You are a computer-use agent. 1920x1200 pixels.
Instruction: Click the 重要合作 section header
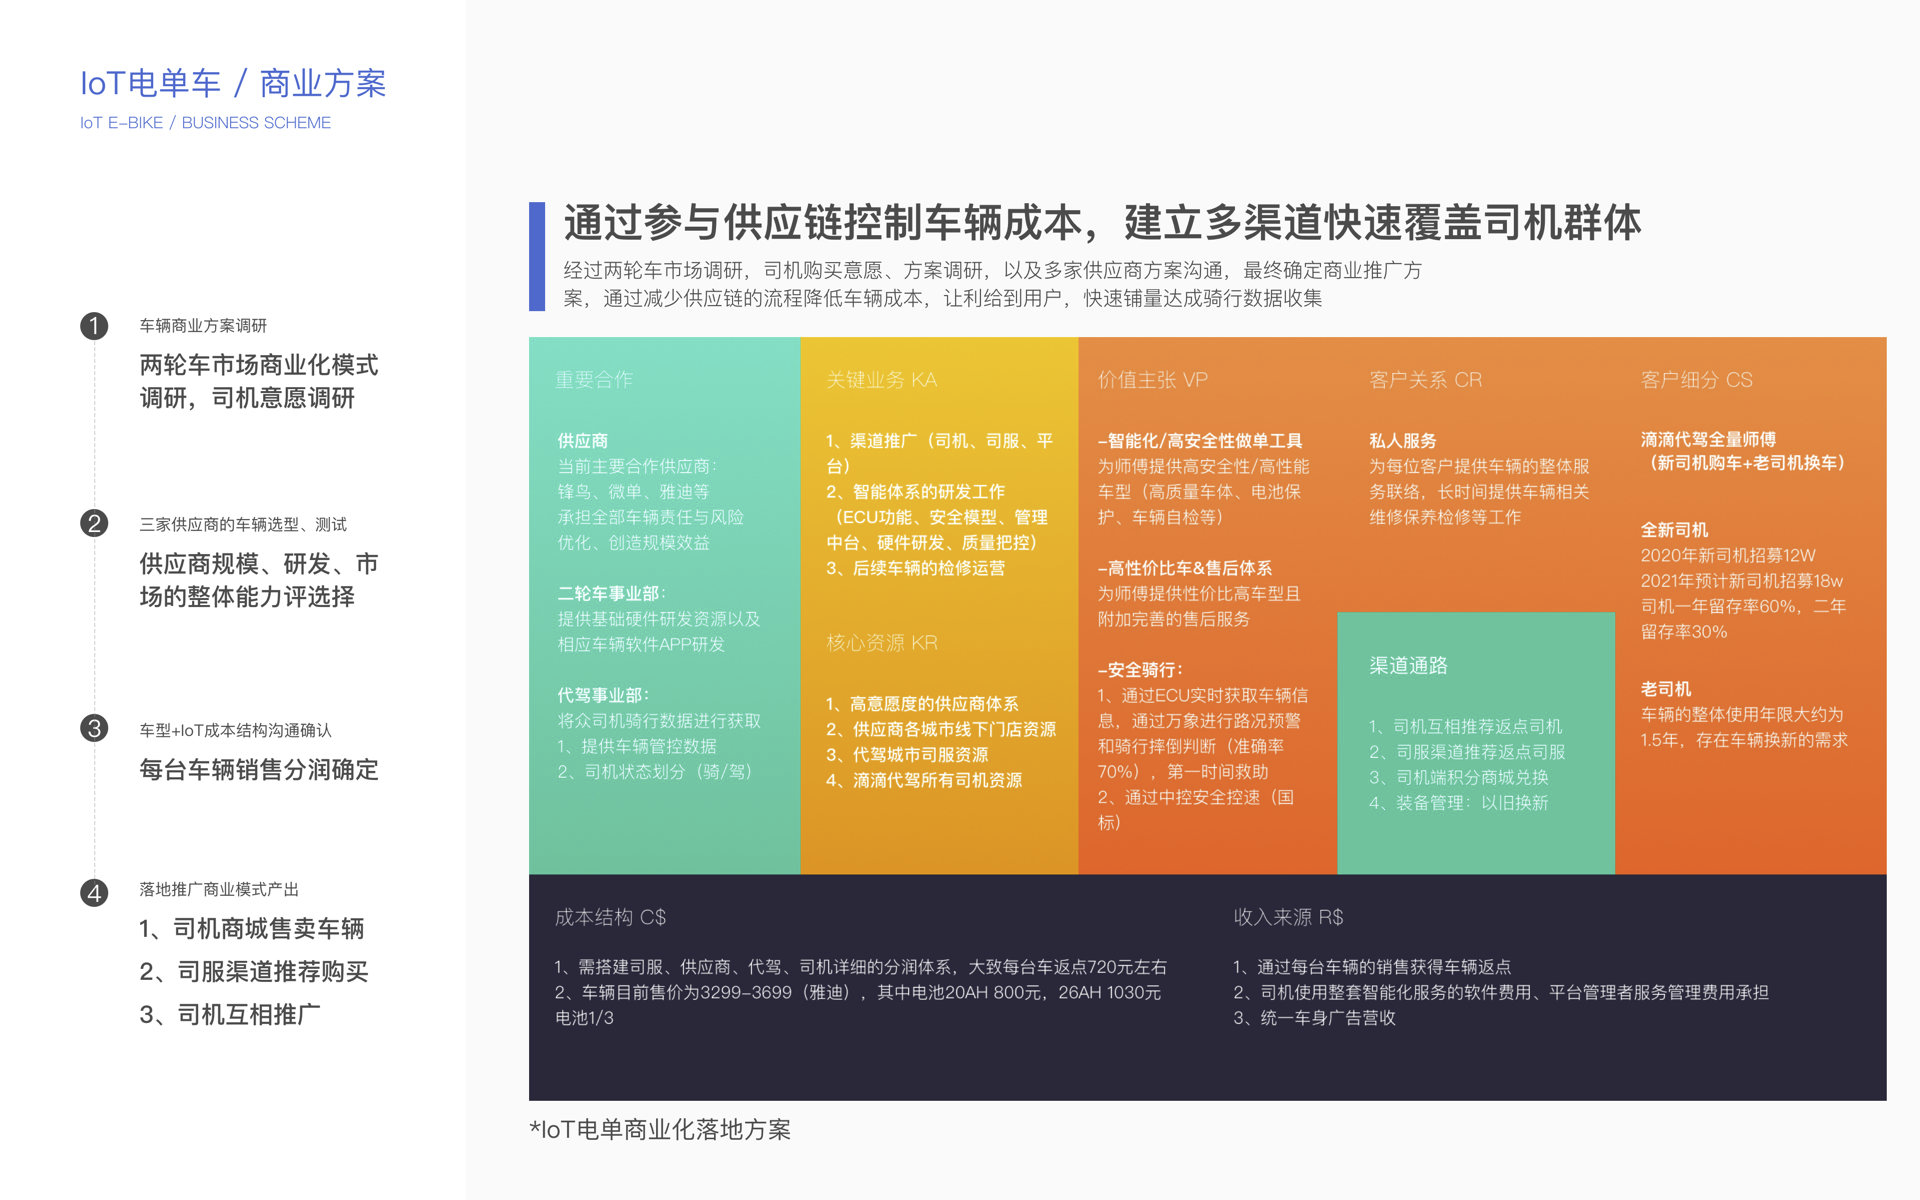(594, 380)
